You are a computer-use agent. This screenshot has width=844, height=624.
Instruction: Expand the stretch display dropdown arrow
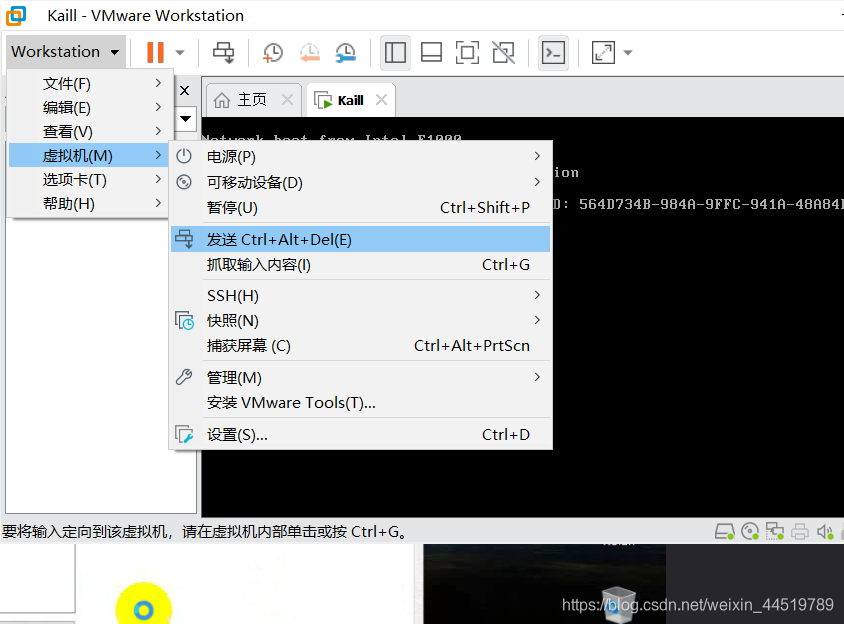(x=628, y=53)
